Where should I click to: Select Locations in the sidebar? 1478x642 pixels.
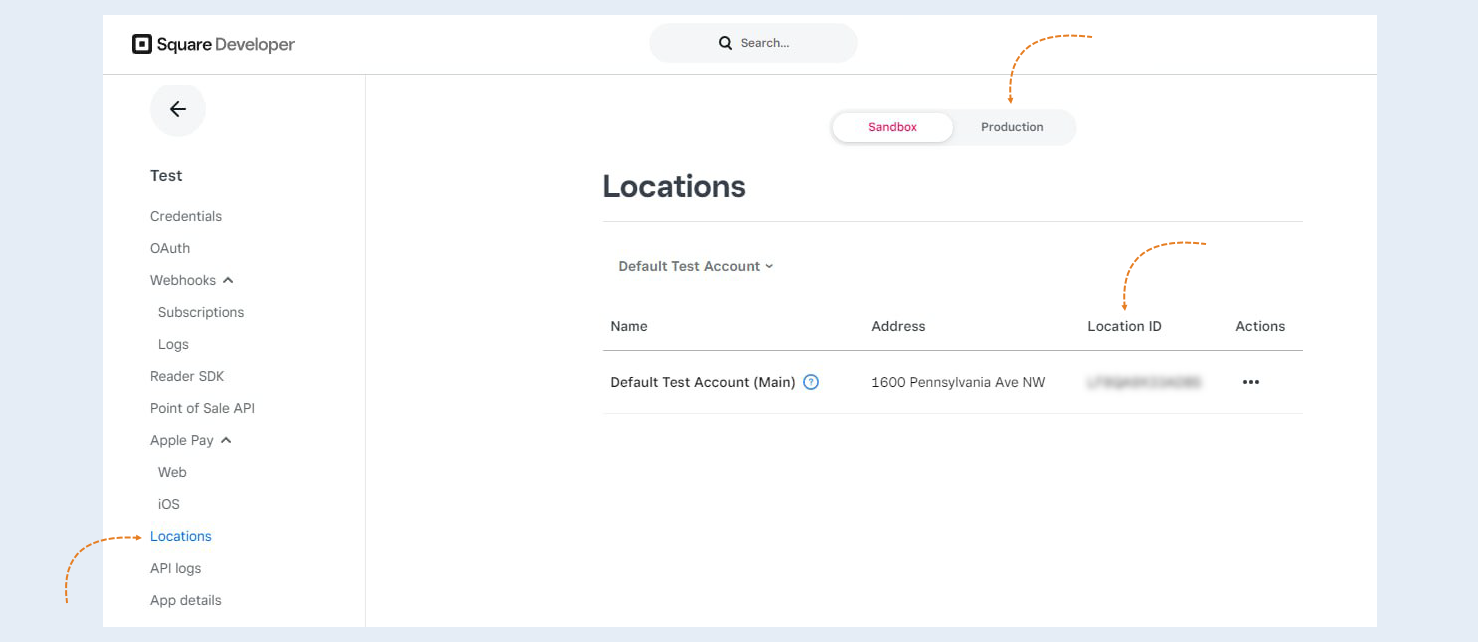click(x=181, y=536)
